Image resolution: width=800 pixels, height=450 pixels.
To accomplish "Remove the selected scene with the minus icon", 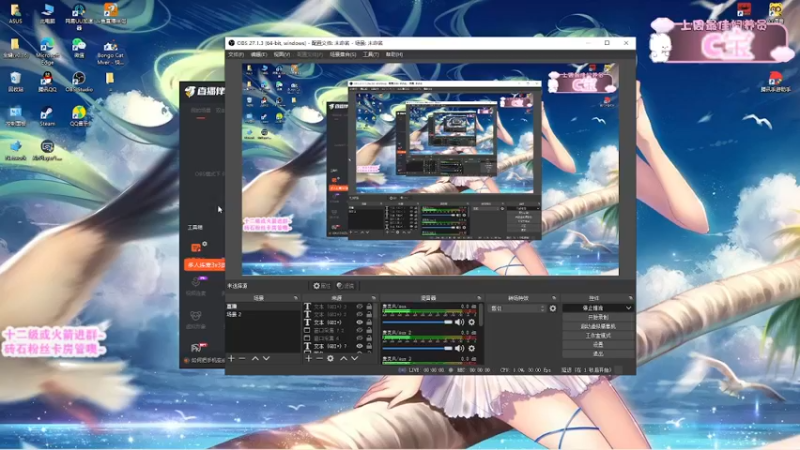I will tap(242, 359).
